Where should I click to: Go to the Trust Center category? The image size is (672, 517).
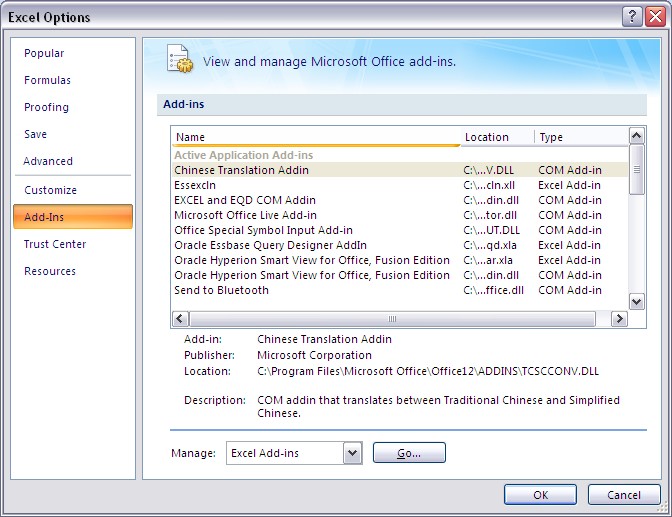pyautogui.click(x=55, y=244)
